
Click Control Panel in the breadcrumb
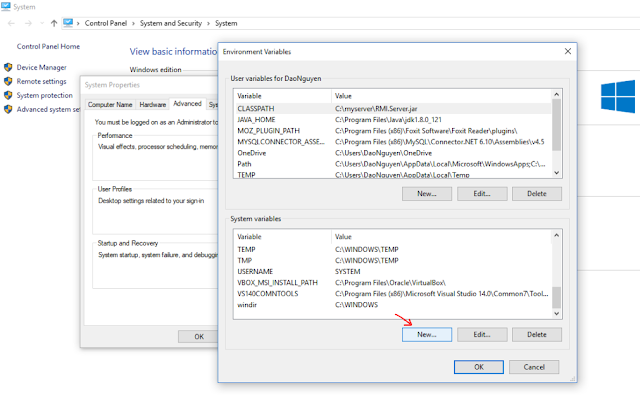(x=106, y=23)
